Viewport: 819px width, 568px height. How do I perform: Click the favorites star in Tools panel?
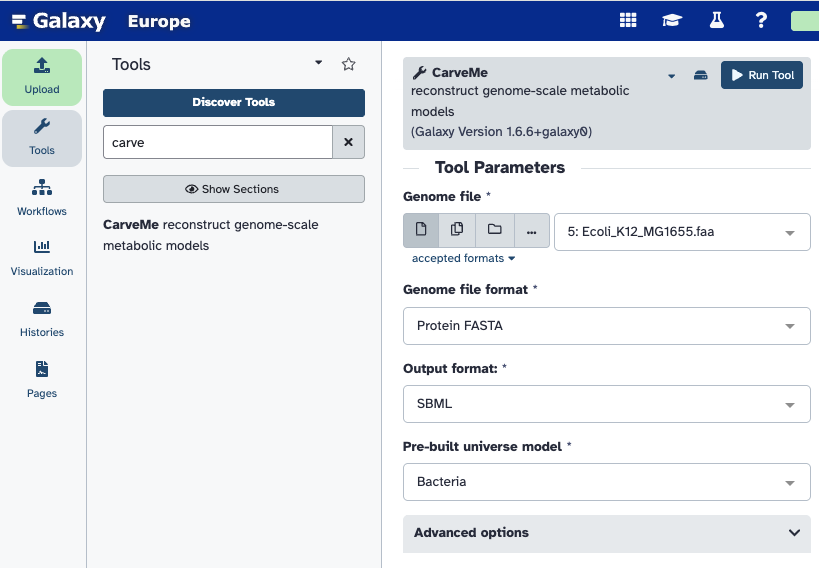348,64
